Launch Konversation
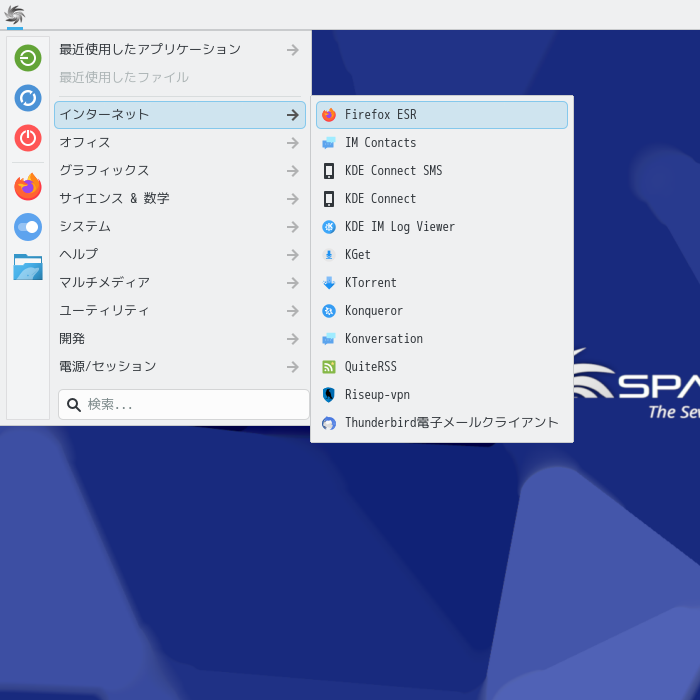 (x=442, y=339)
